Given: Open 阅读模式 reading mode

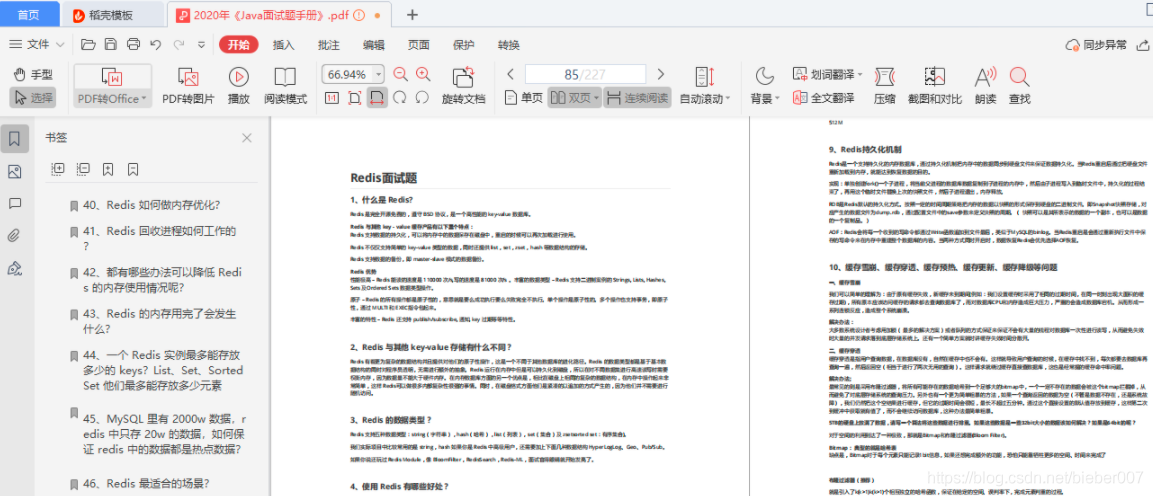Looking at the screenshot, I should [x=285, y=85].
